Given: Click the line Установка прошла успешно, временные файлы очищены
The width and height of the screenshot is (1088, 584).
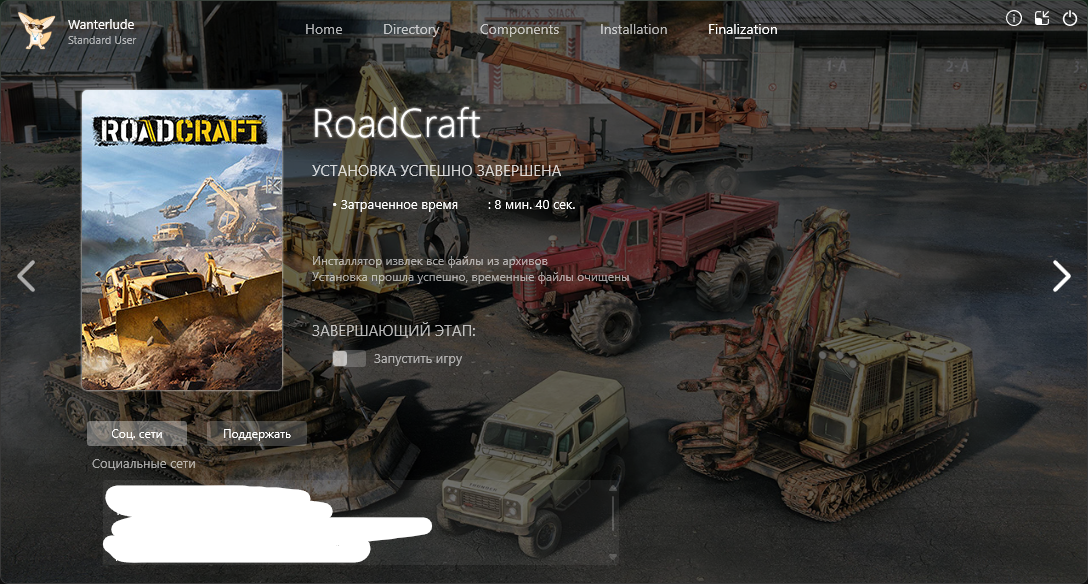Looking at the screenshot, I should 470,277.
